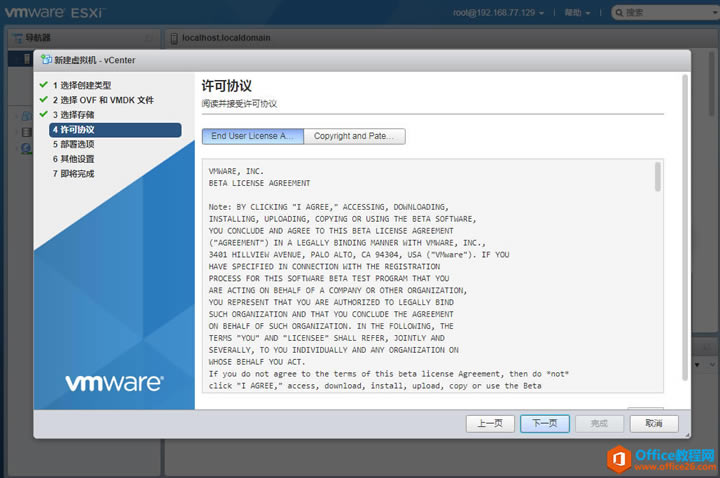Click the 导航器 navigator panel icon
This screenshot has height=478, width=720.
click(17, 38)
